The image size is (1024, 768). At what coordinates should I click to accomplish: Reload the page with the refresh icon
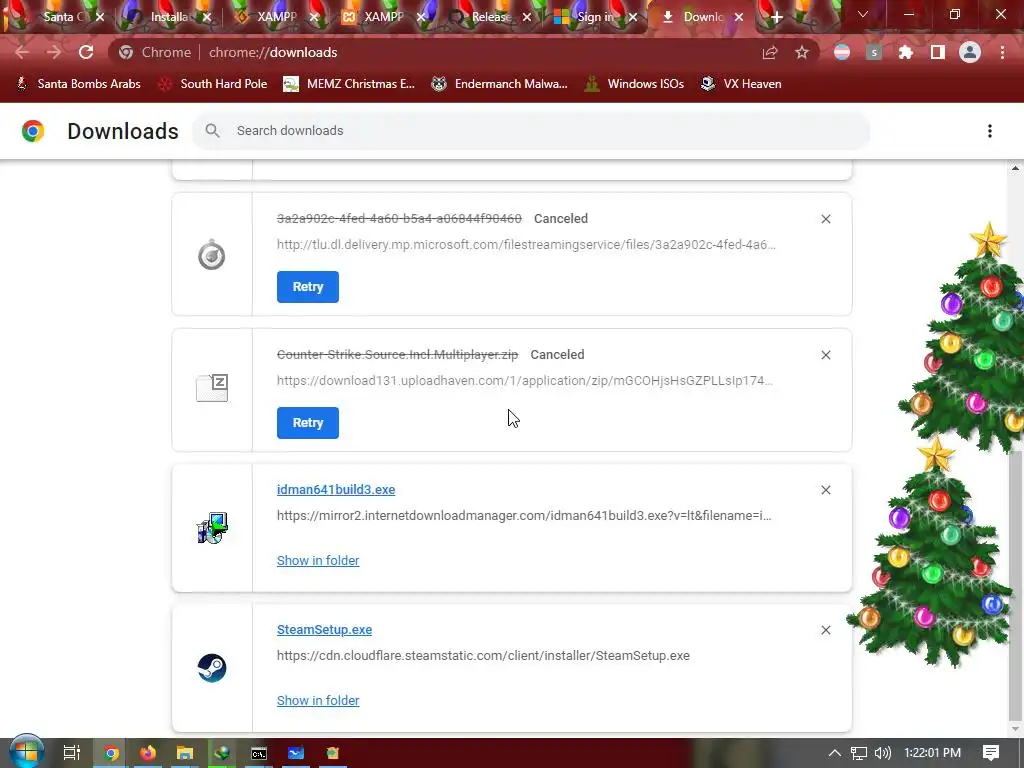tap(86, 52)
